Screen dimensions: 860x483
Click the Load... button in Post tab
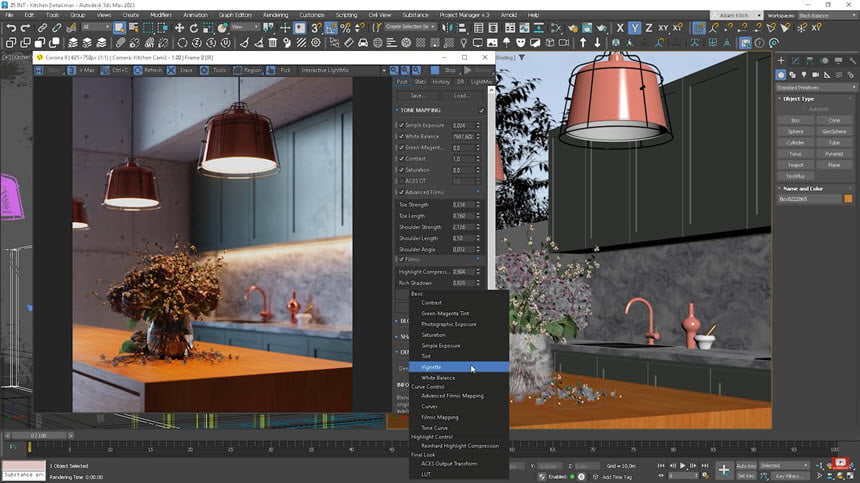tap(461, 95)
